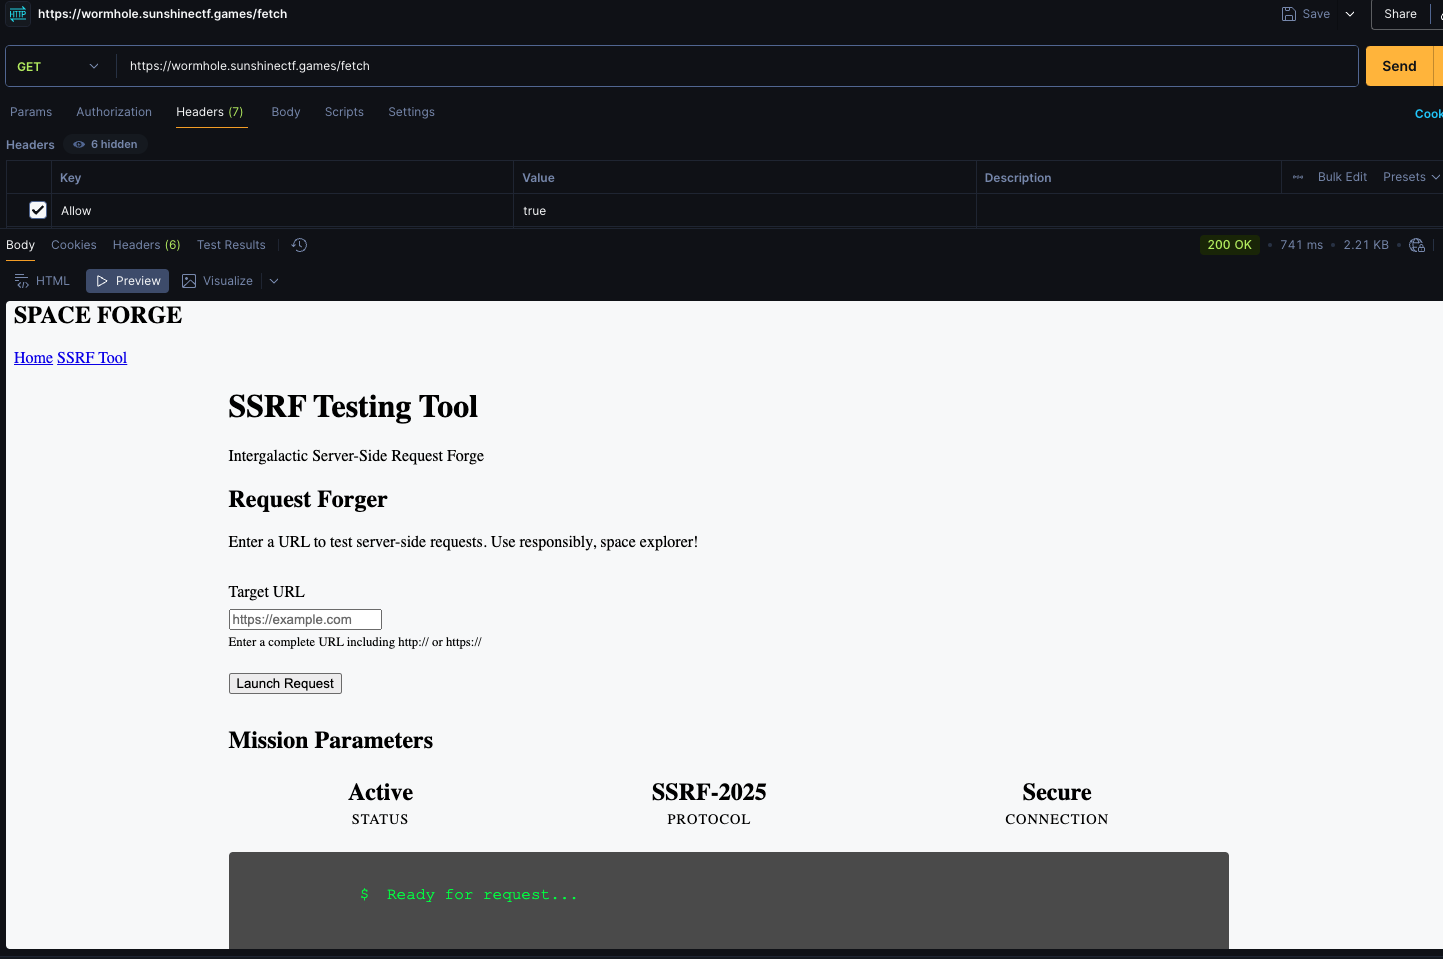
Task: Click the response history clock icon
Action: [x=299, y=245]
